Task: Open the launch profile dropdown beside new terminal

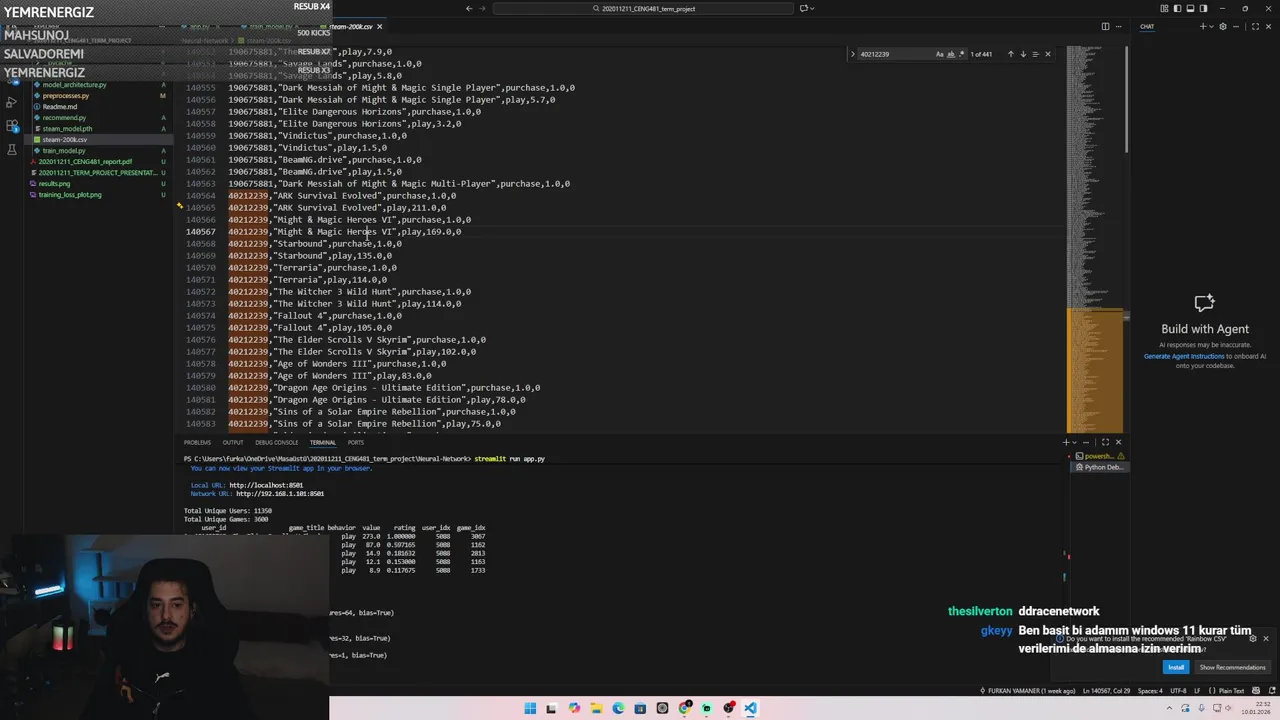Action: pos(1075,442)
